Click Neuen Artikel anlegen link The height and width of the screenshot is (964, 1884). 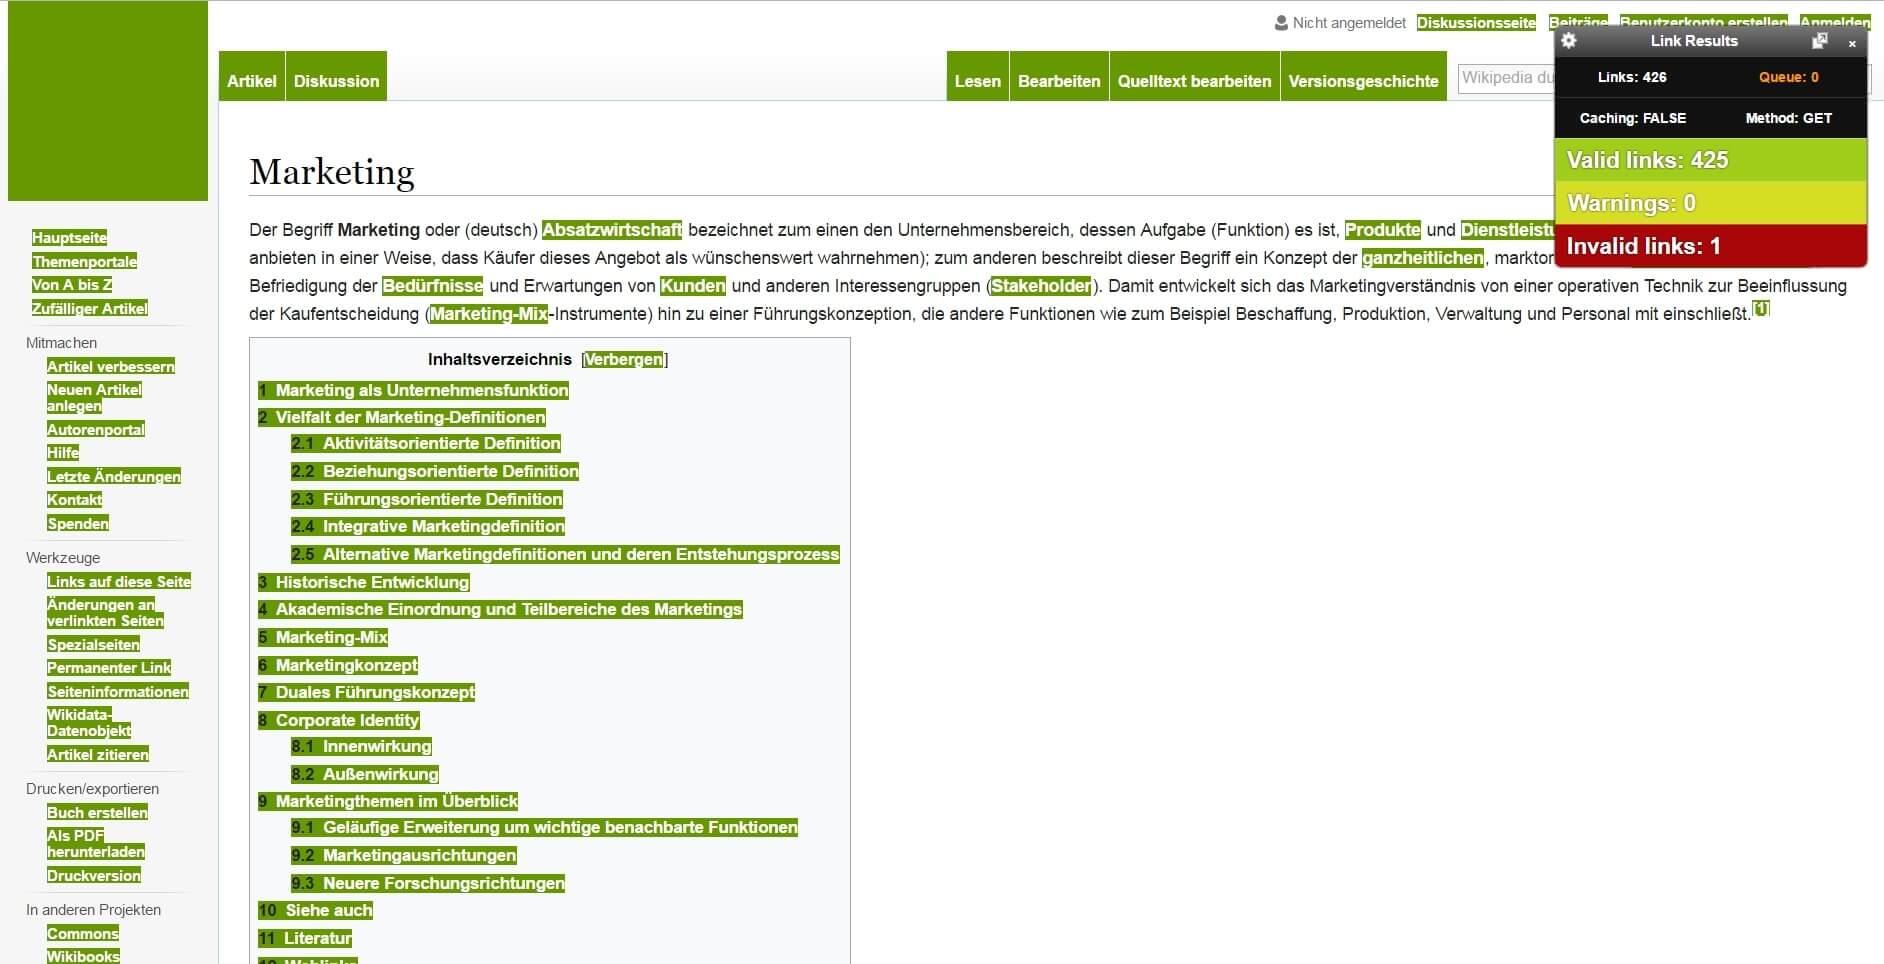tap(94, 398)
